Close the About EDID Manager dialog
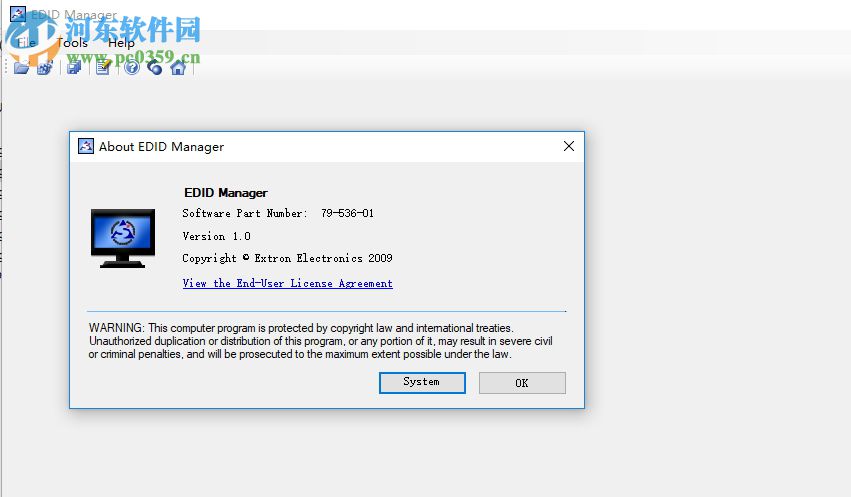Screen dimensions: 851x497 pyautogui.click(x=569, y=146)
